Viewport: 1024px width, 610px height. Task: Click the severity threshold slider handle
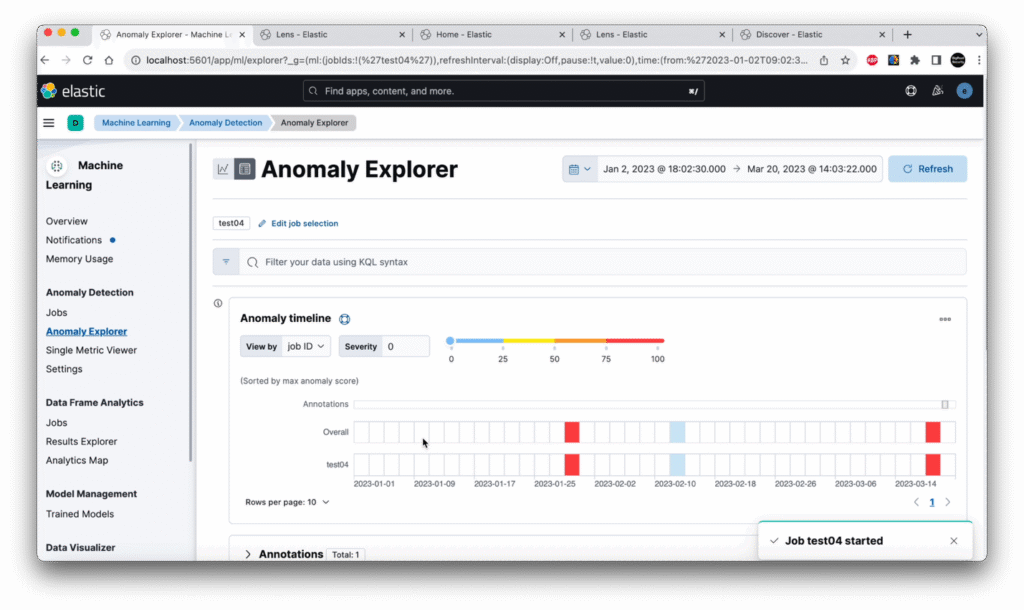coord(451,341)
